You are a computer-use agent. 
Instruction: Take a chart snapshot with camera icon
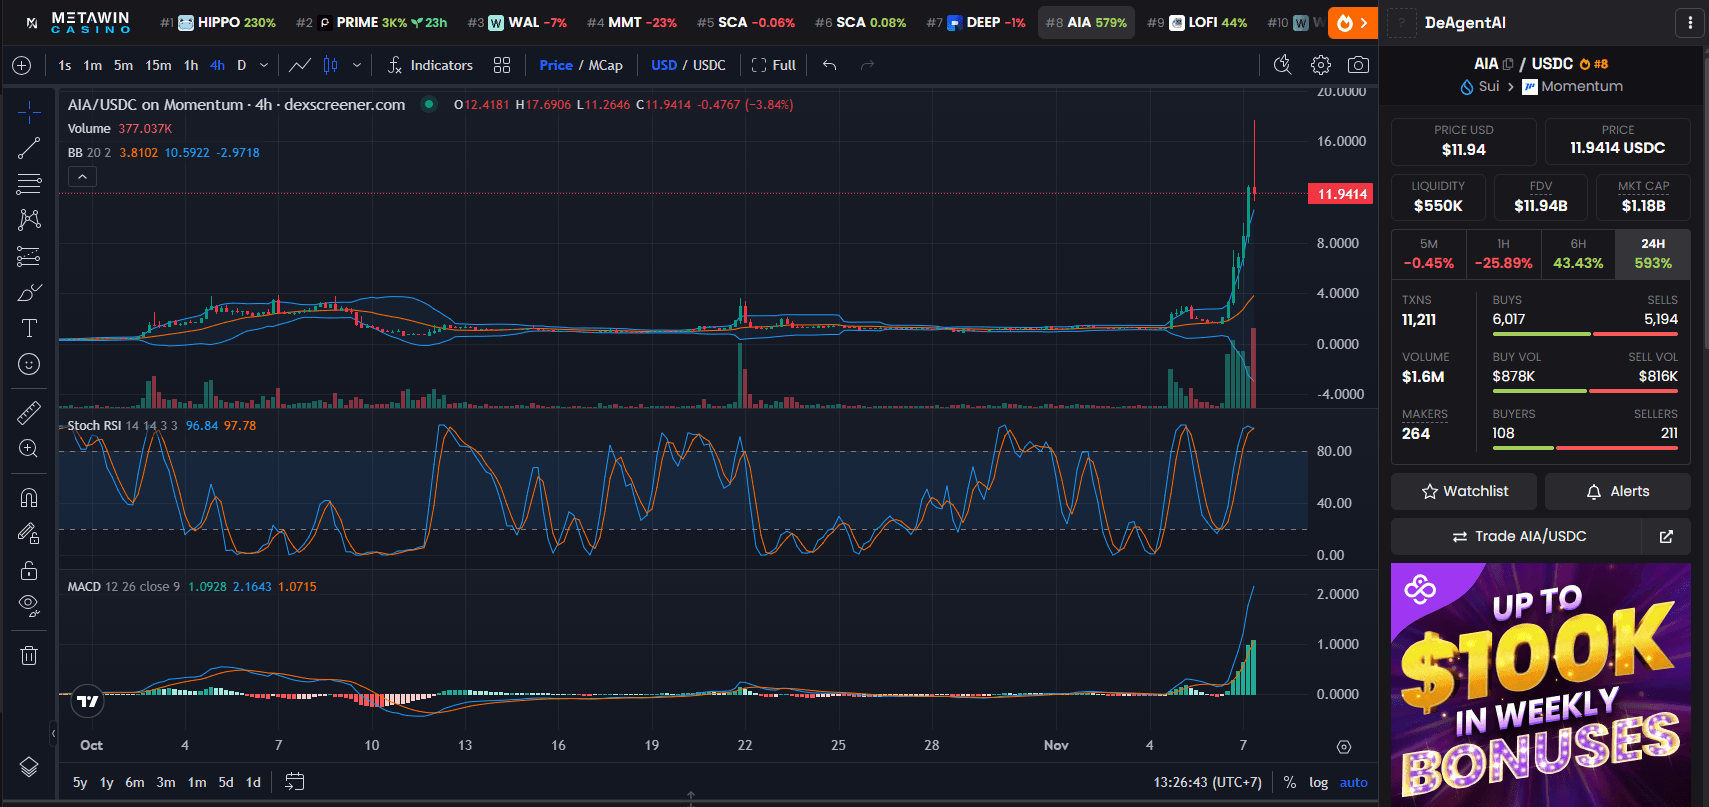point(1358,65)
